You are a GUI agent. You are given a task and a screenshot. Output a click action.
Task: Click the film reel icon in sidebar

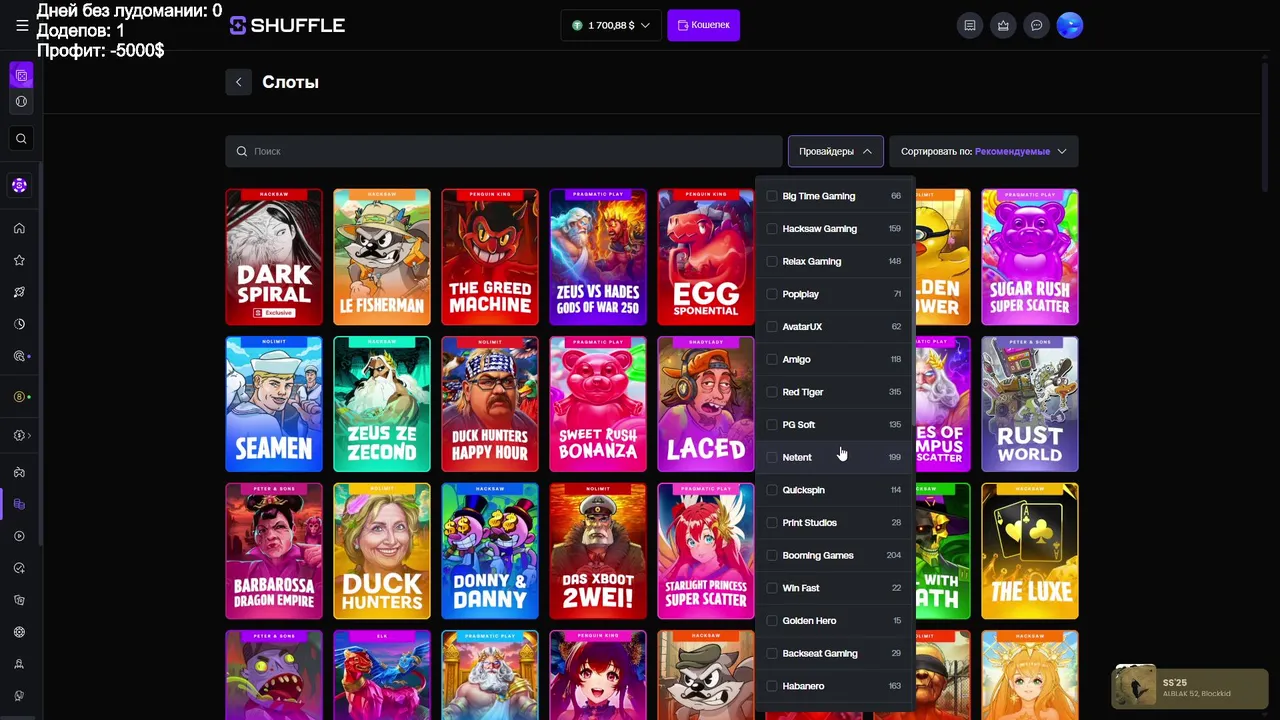tap(19, 632)
